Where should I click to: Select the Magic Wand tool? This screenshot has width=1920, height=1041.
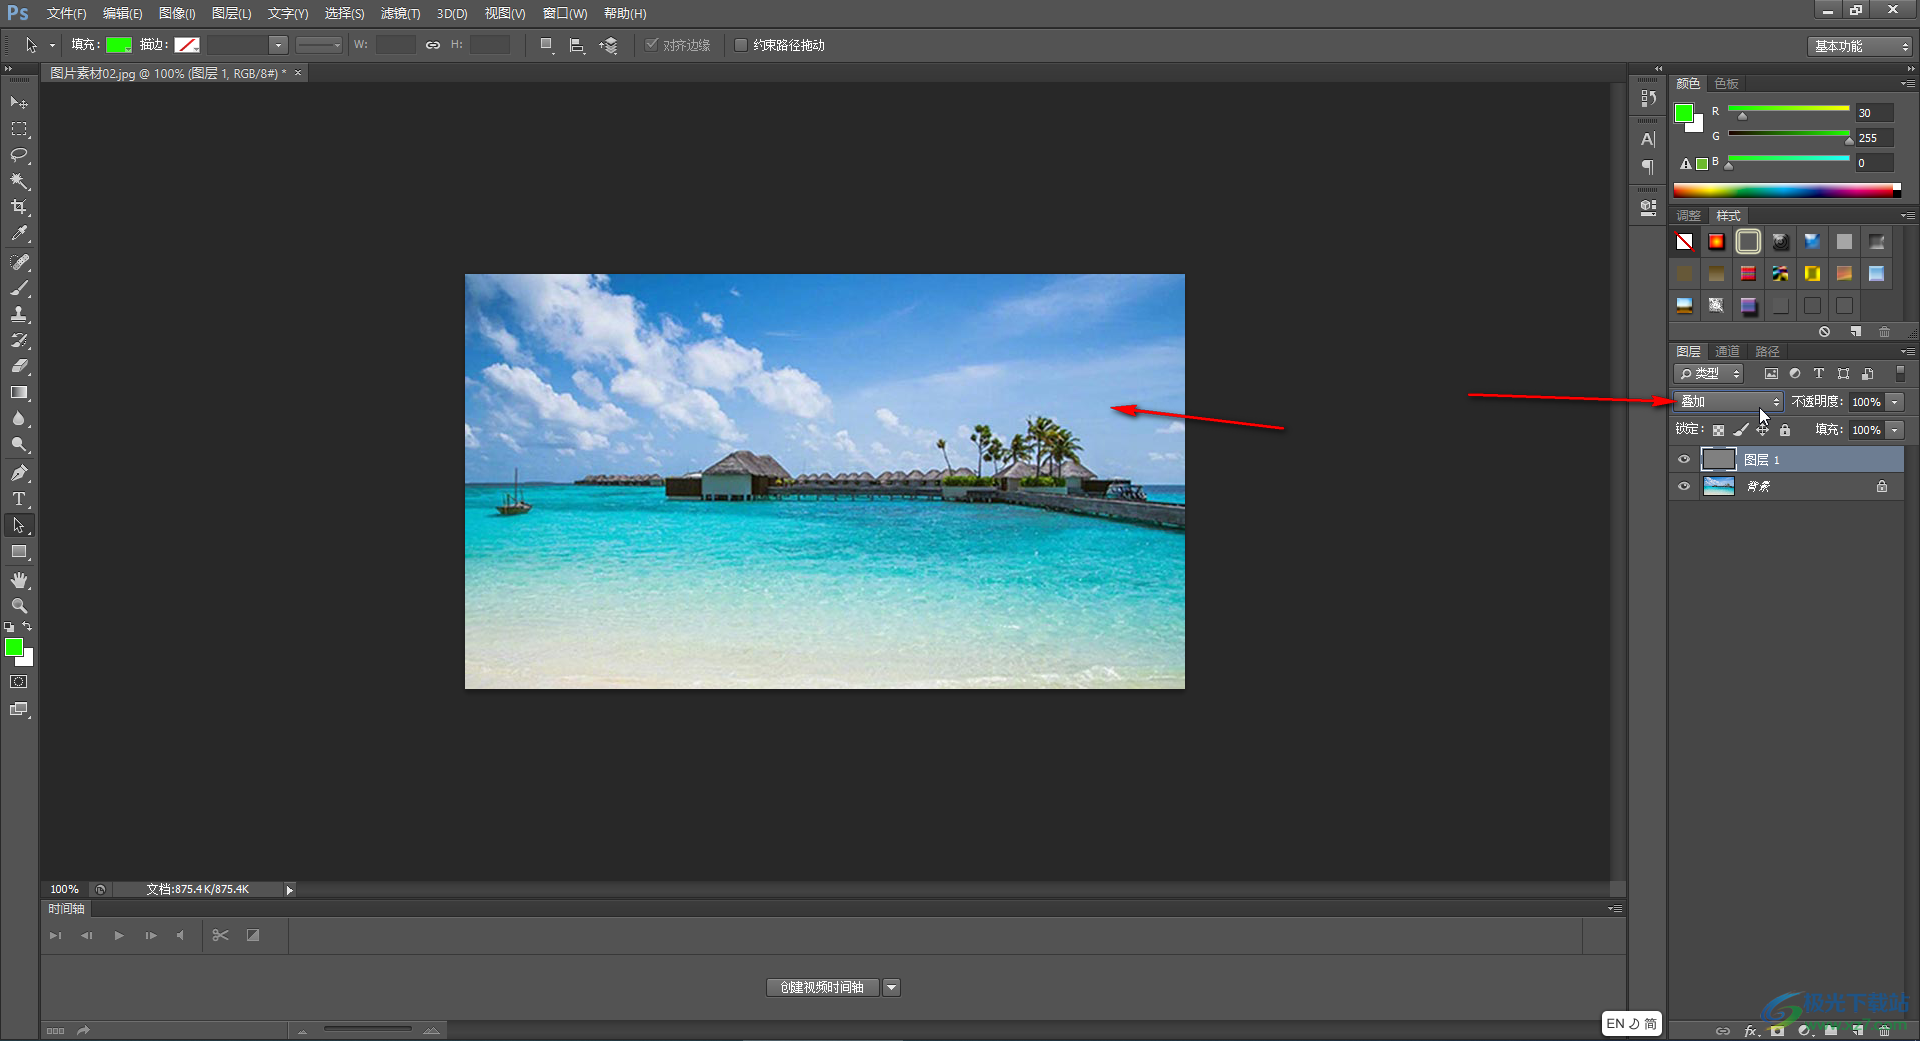(x=19, y=181)
